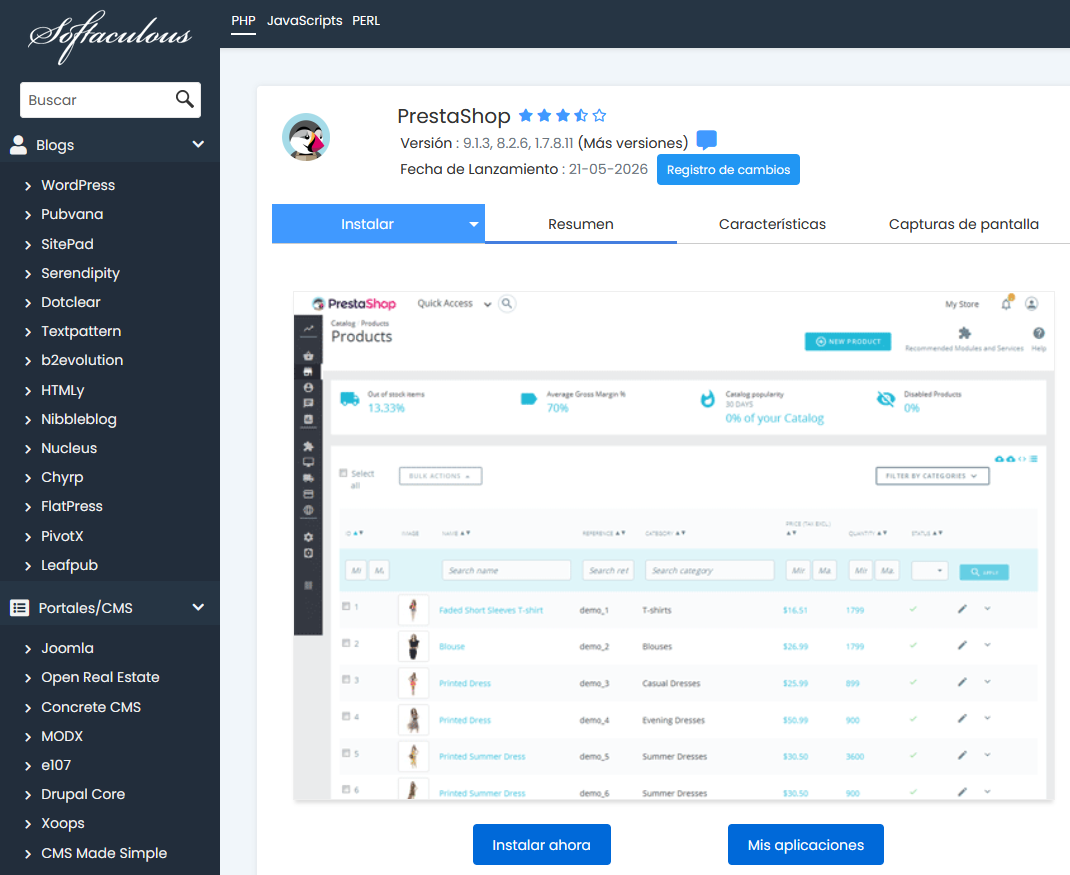The image size is (1070, 875).
Task: Open e107 in the sidebar
Action: tap(56, 765)
